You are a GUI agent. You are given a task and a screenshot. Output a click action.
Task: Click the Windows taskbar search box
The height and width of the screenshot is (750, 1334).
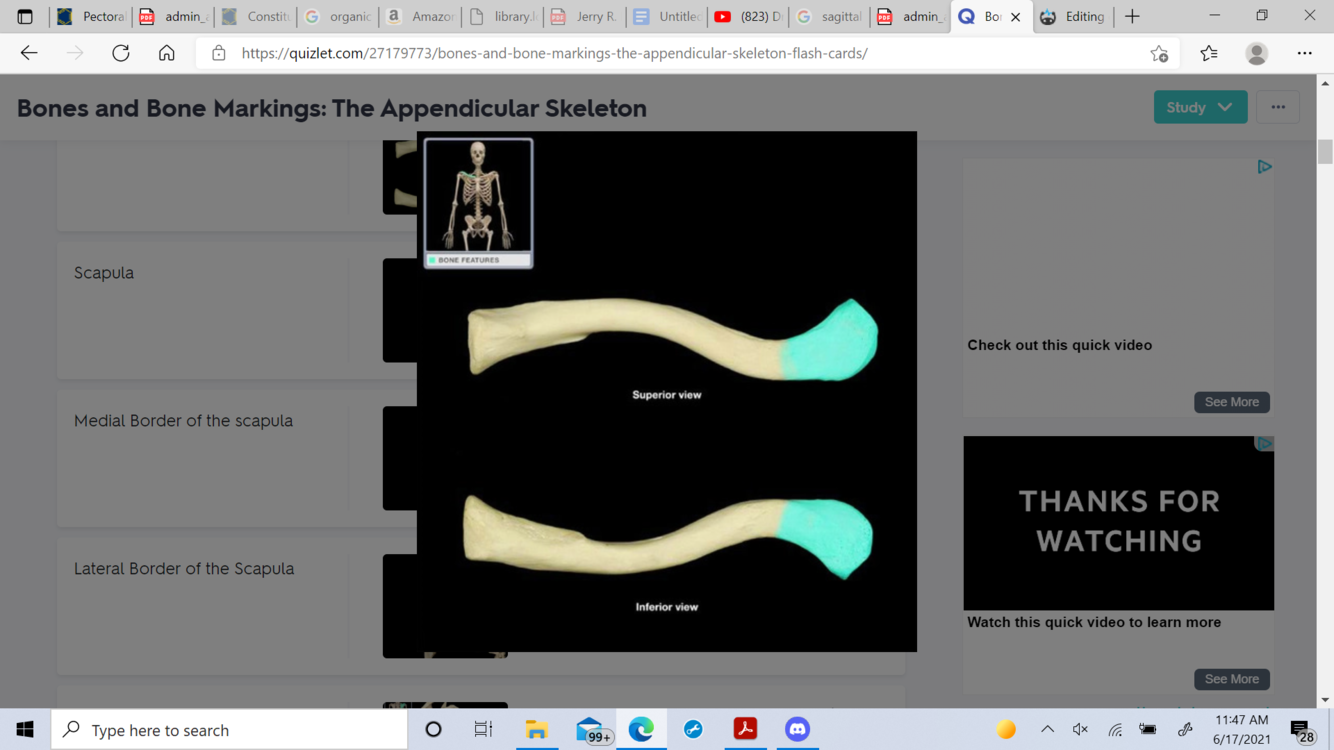point(230,730)
